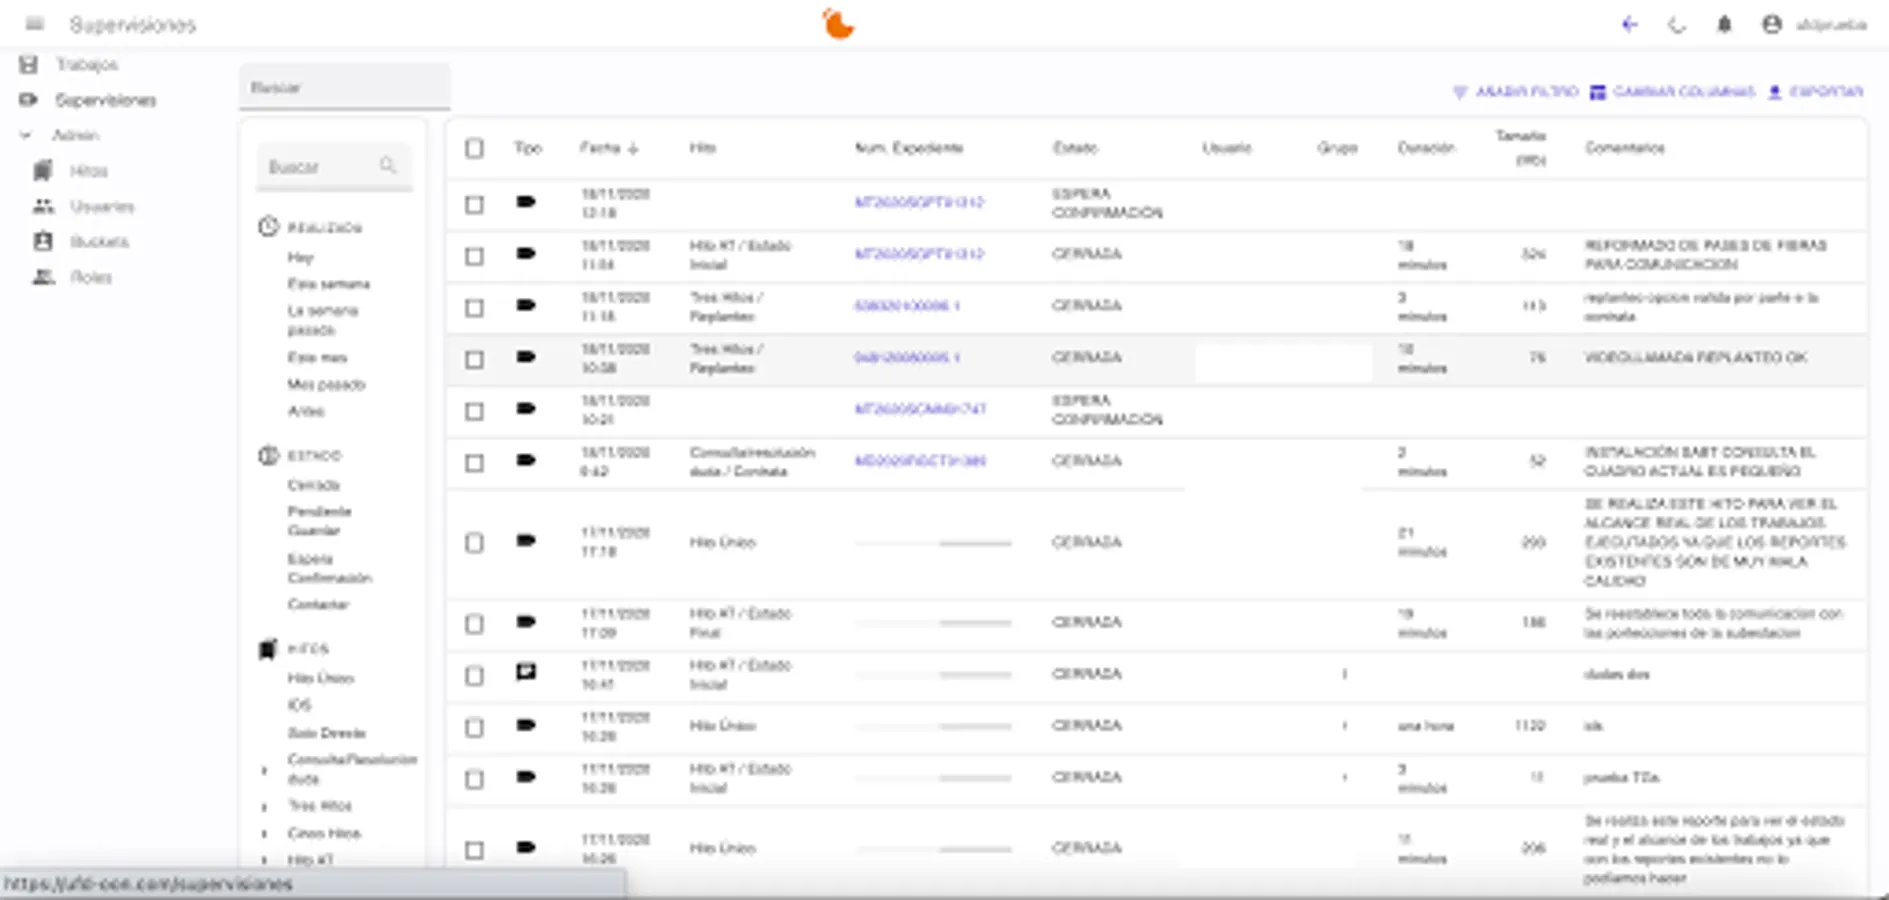Image resolution: width=1889 pixels, height=900 pixels.
Task: Click the Buckets sidebar icon
Action: tap(42, 241)
